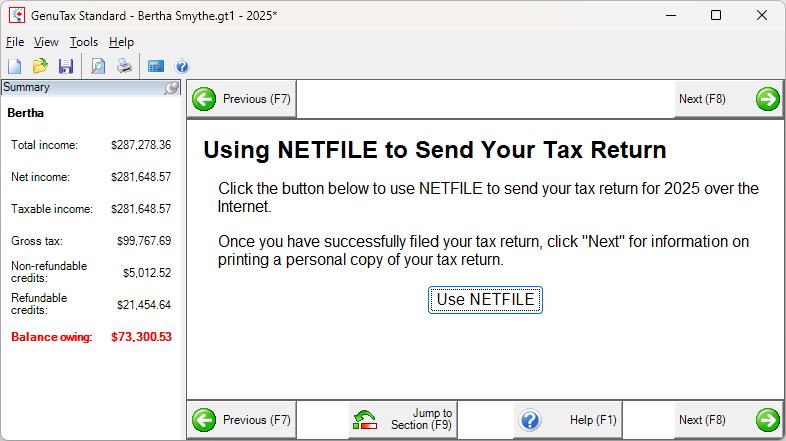The image size is (786, 441).
Task: Open the Help menu
Action: tap(121, 42)
